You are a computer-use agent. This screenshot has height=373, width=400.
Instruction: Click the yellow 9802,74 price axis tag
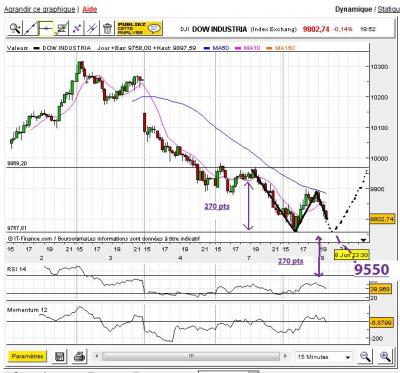coord(383,219)
